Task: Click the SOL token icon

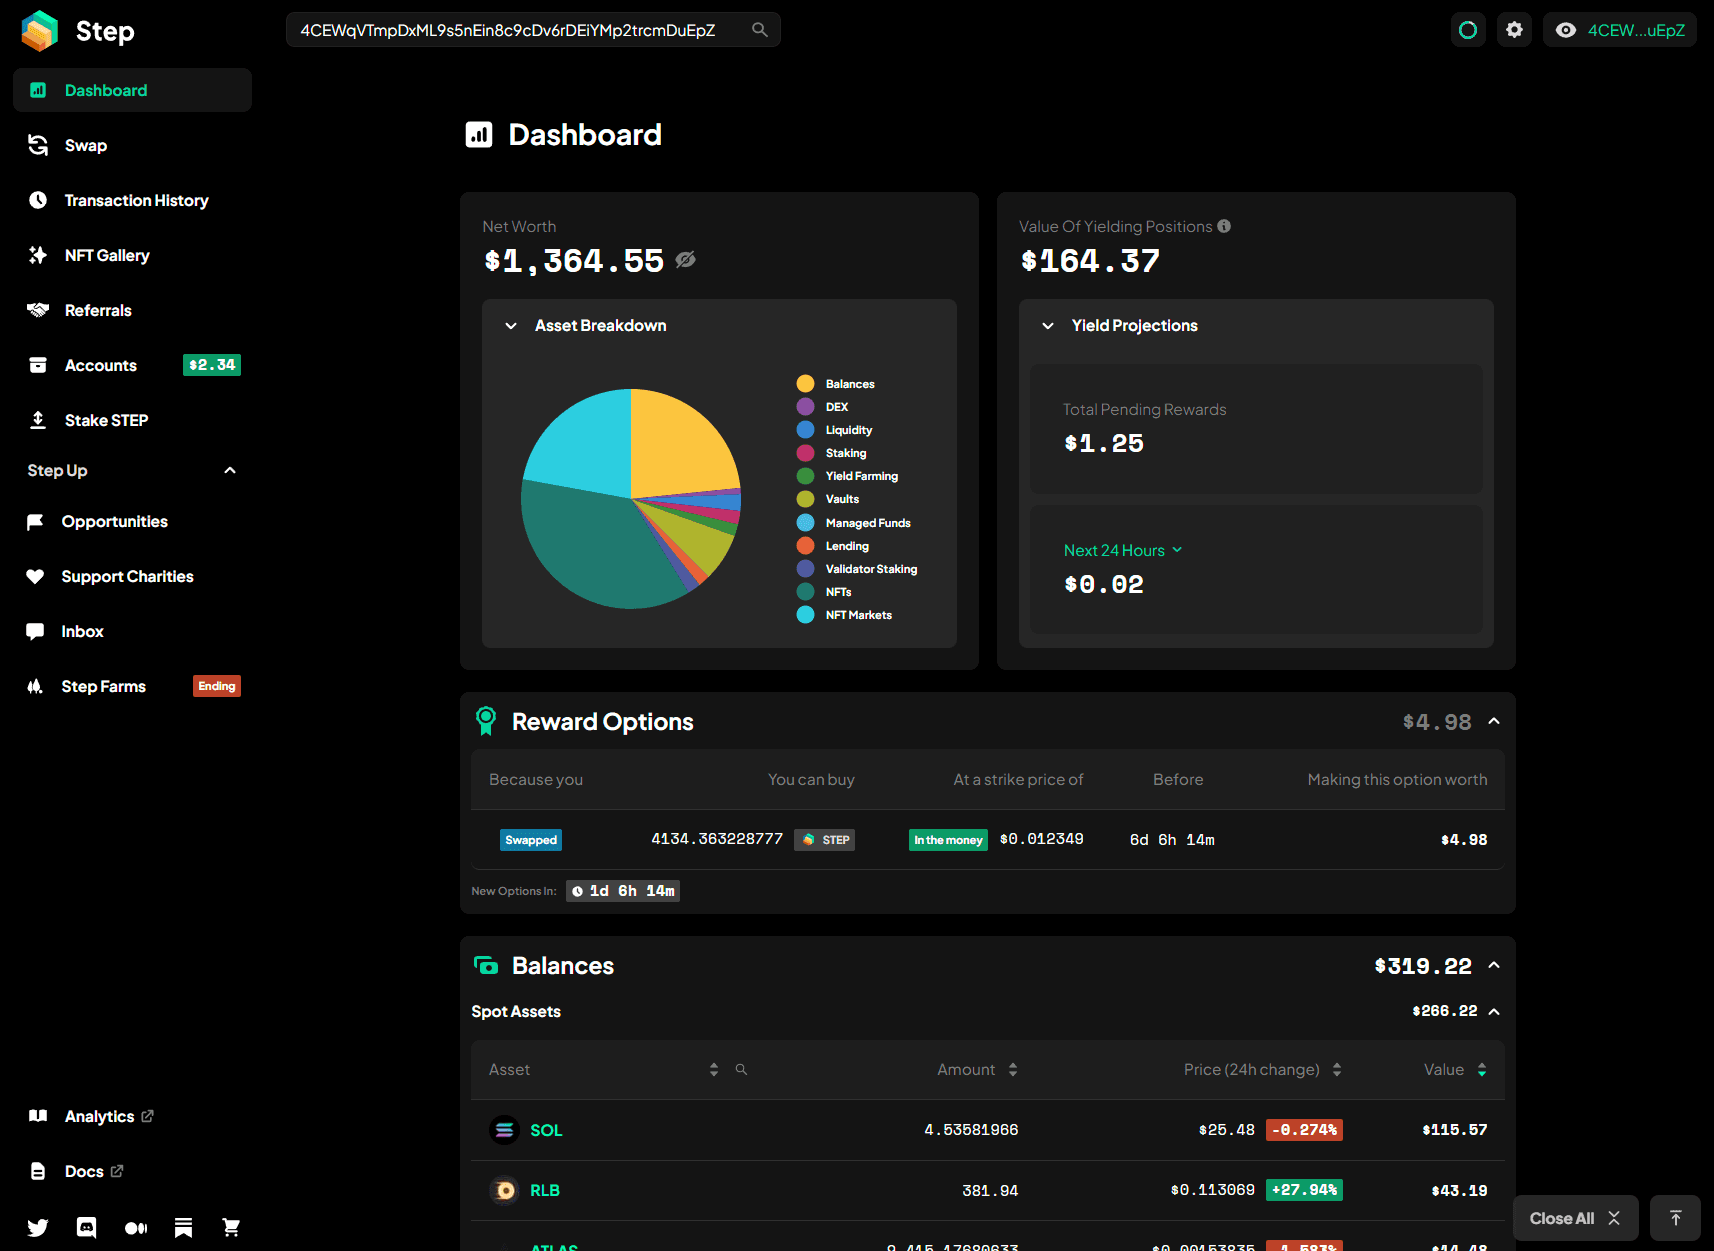Action: click(x=504, y=1130)
